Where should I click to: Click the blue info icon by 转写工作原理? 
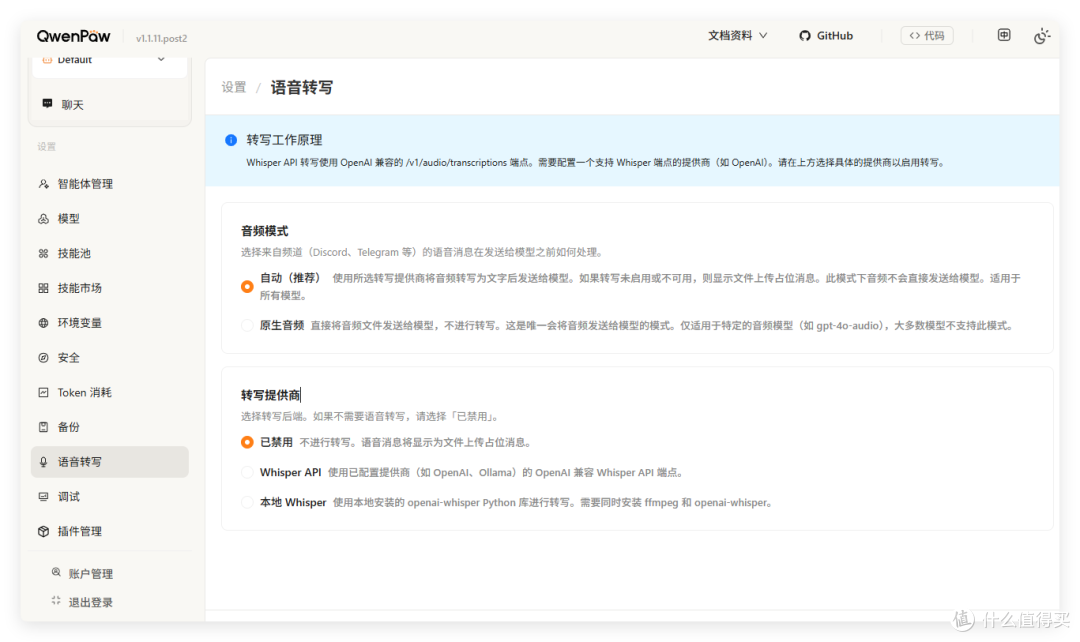pyautogui.click(x=231, y=140)
